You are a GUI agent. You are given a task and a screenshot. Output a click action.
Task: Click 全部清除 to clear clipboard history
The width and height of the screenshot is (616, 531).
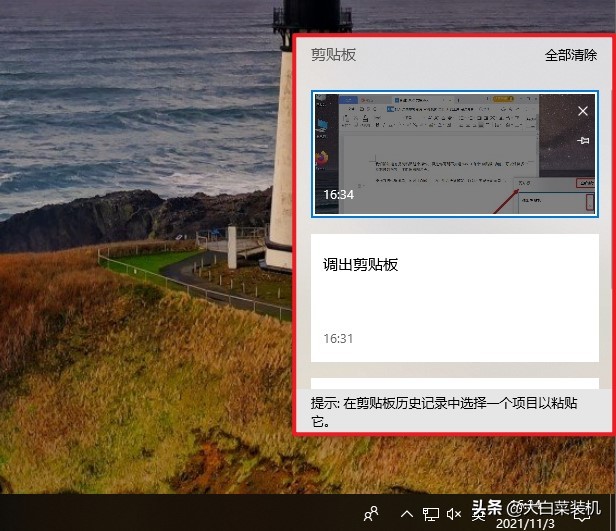pos(570,55)
